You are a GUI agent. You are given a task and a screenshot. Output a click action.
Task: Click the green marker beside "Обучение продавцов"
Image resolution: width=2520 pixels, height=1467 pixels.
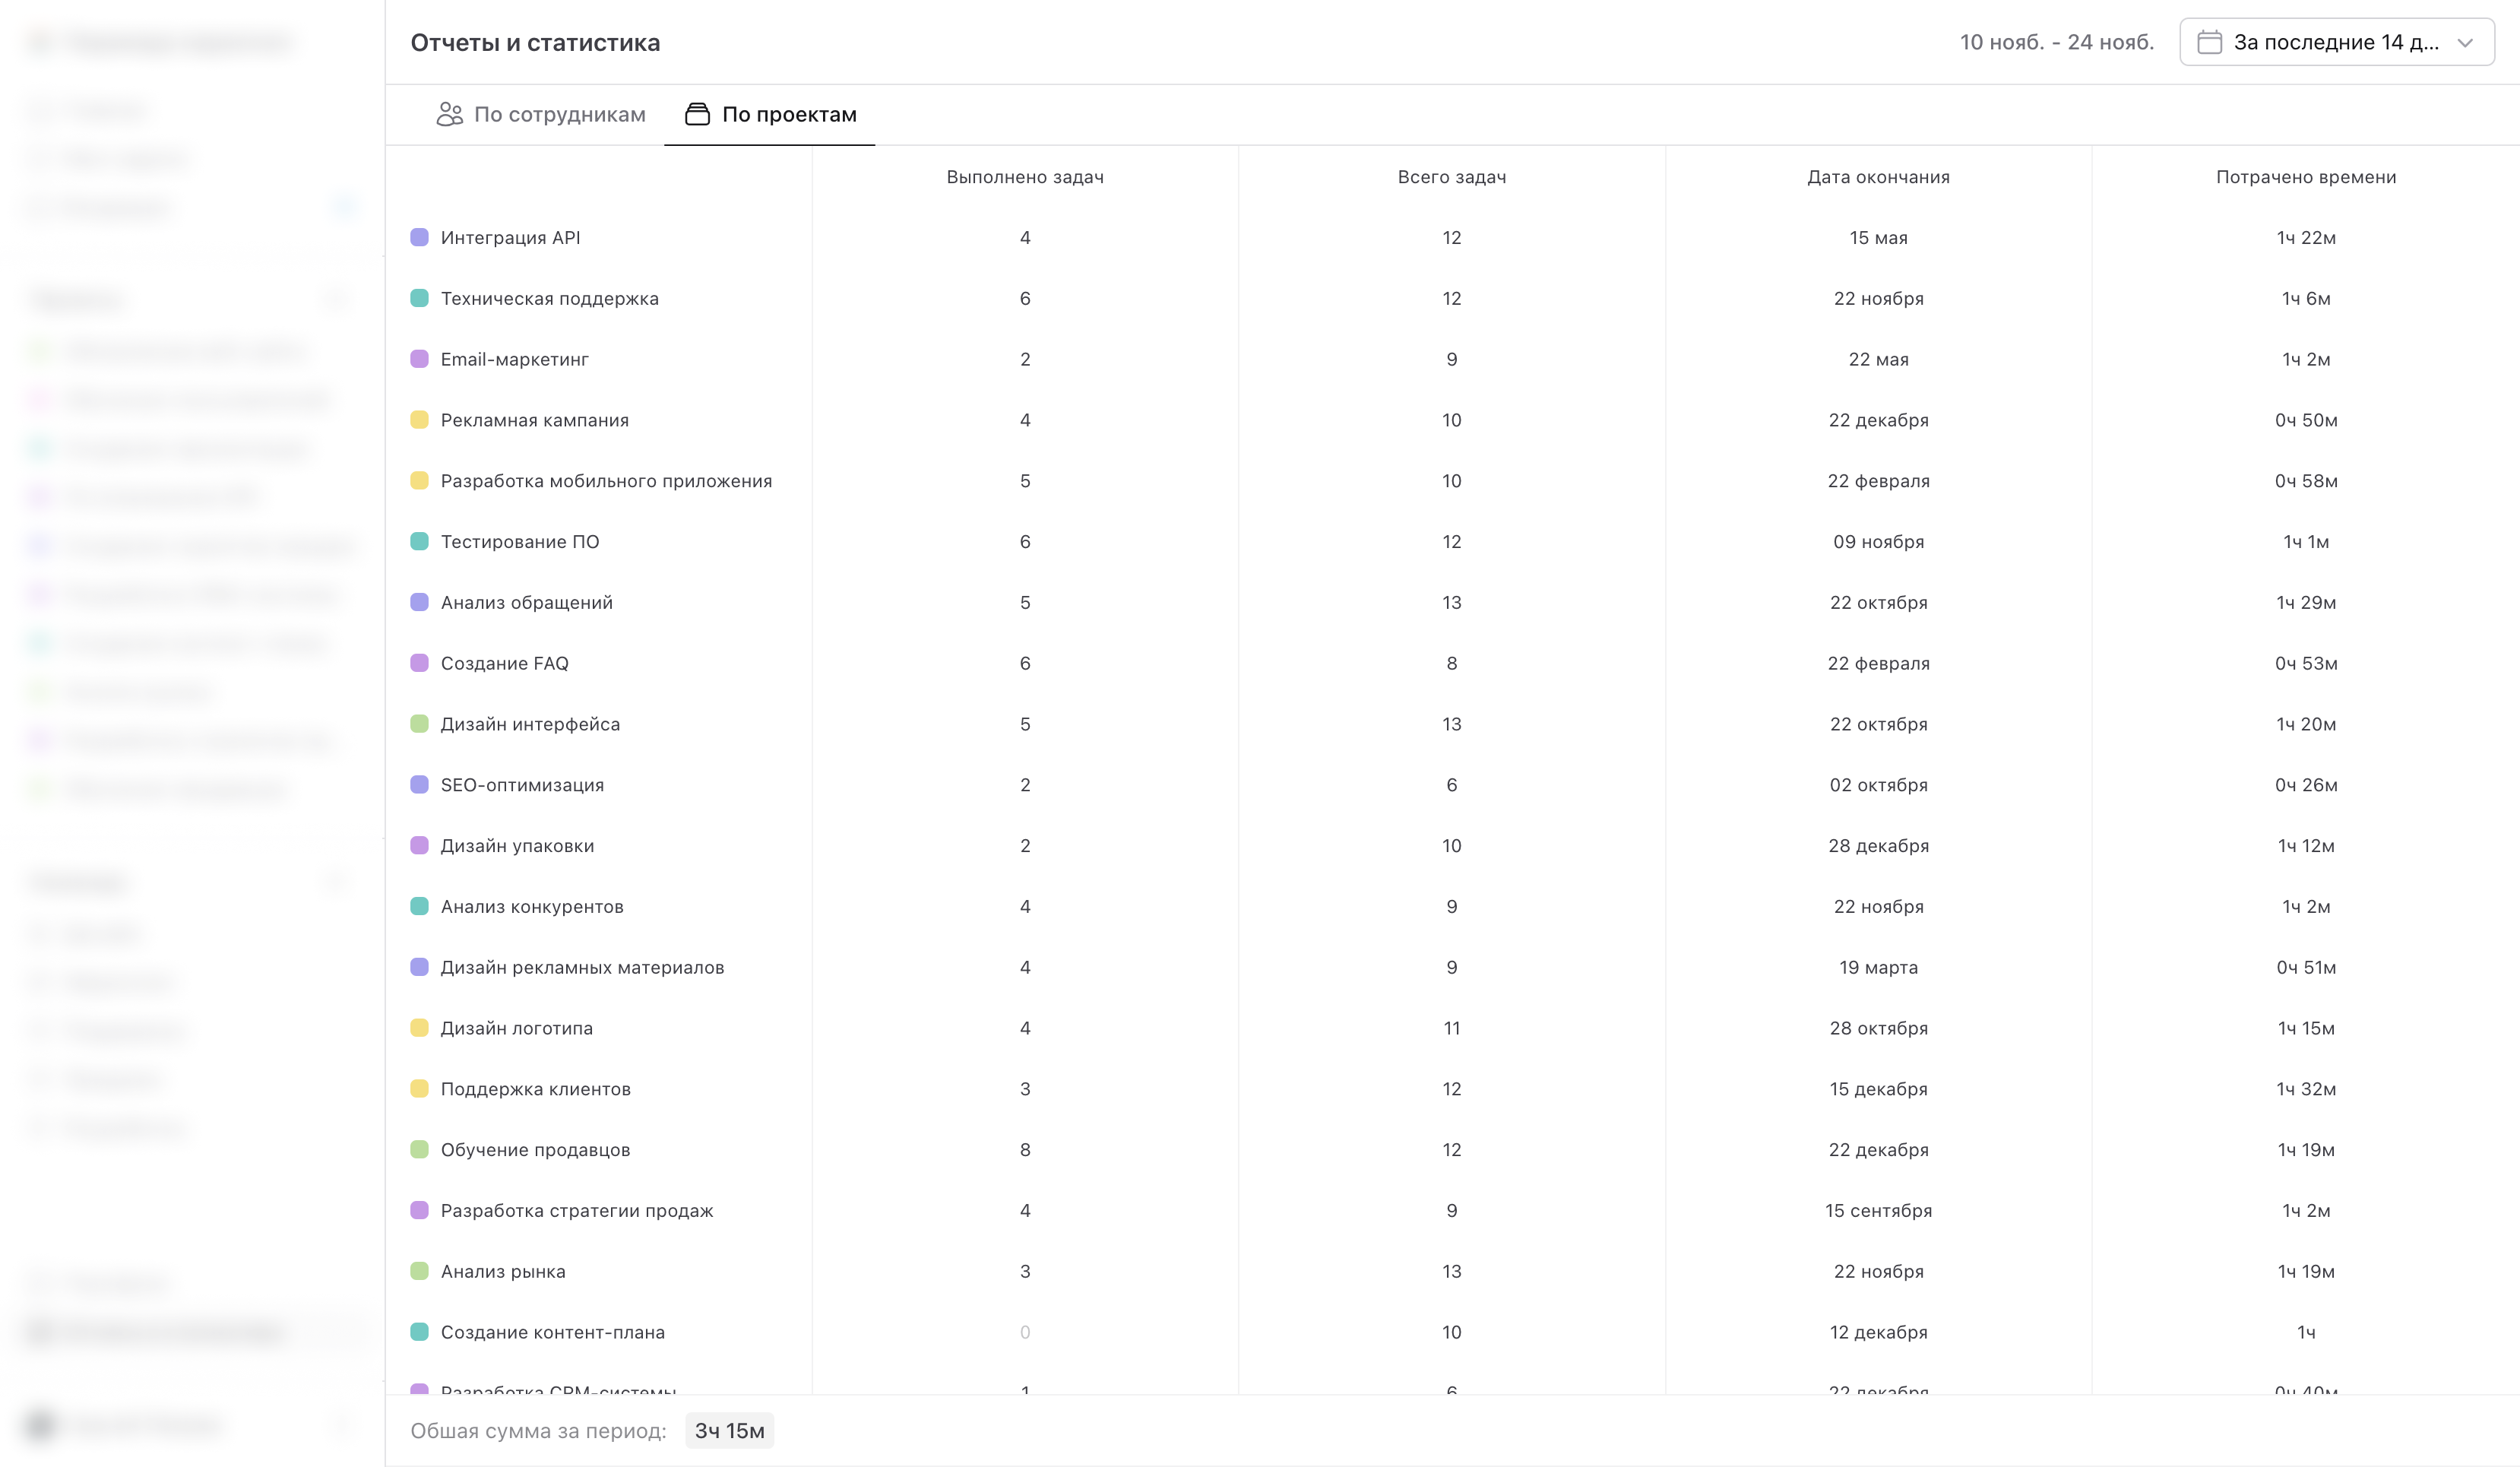(x=420, y=1150)
